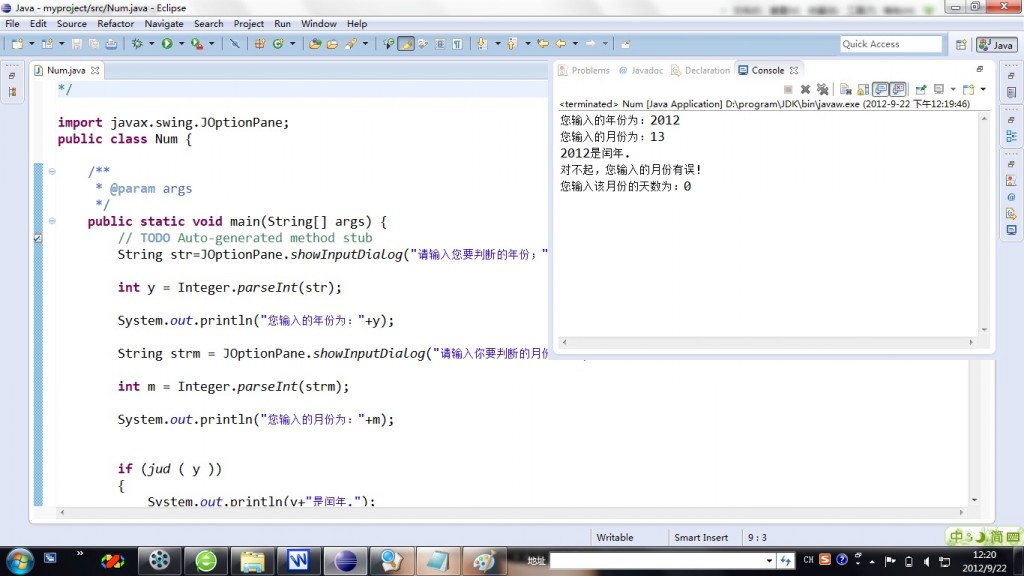Click the Search flashlight icon

pos(351,44)
